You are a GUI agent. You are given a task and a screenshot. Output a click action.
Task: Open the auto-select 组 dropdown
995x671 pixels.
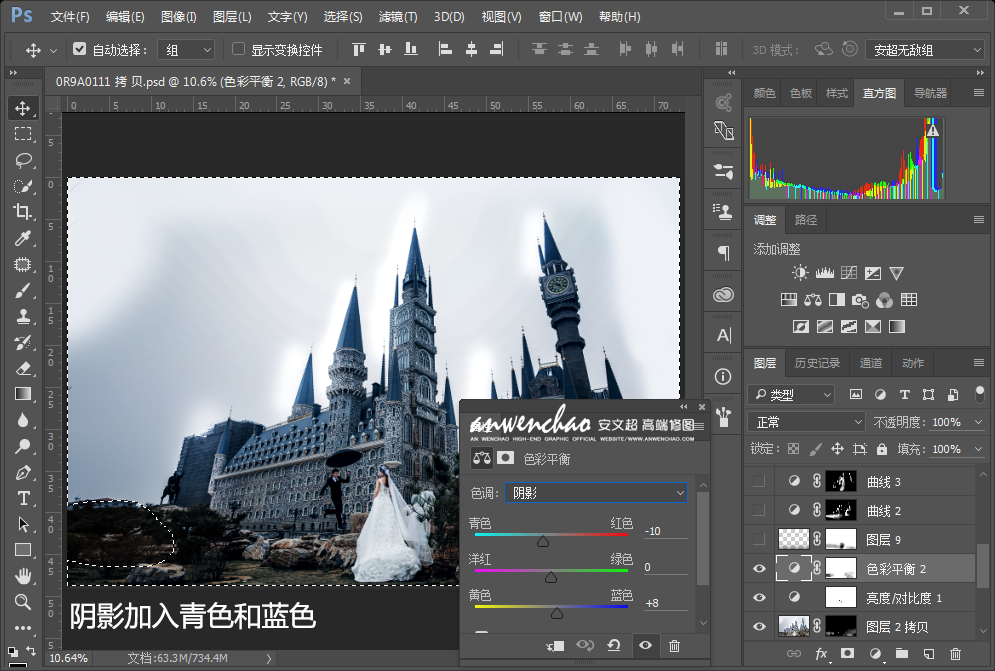[186, 50]
